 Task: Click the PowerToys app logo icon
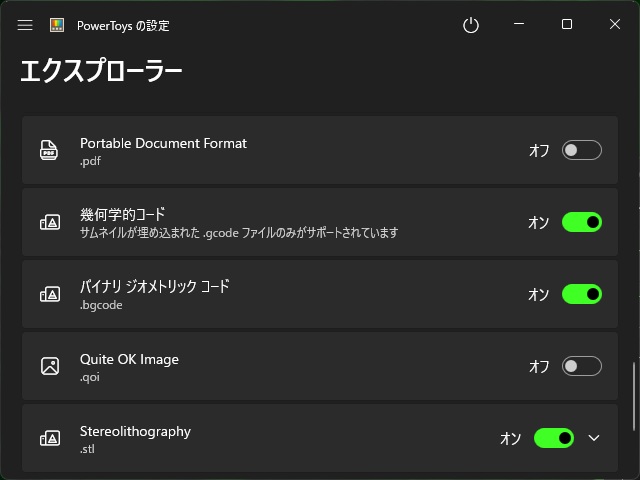(57, 25)
